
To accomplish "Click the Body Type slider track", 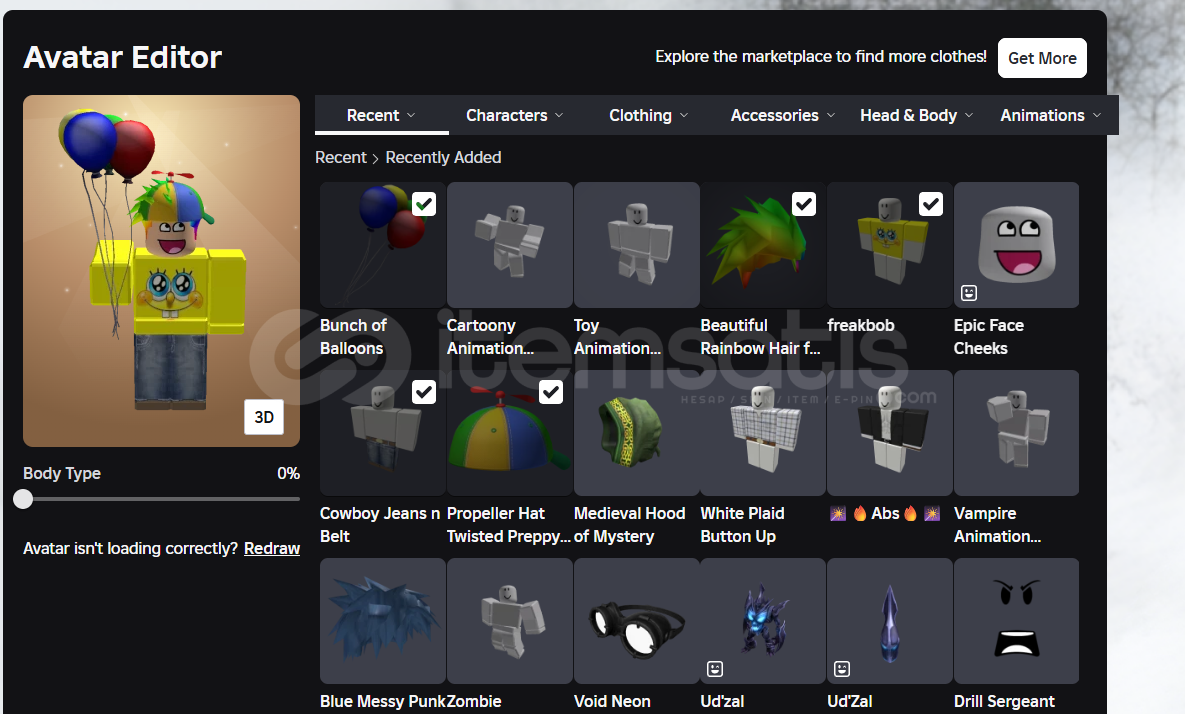I will [x=162, y=499].
